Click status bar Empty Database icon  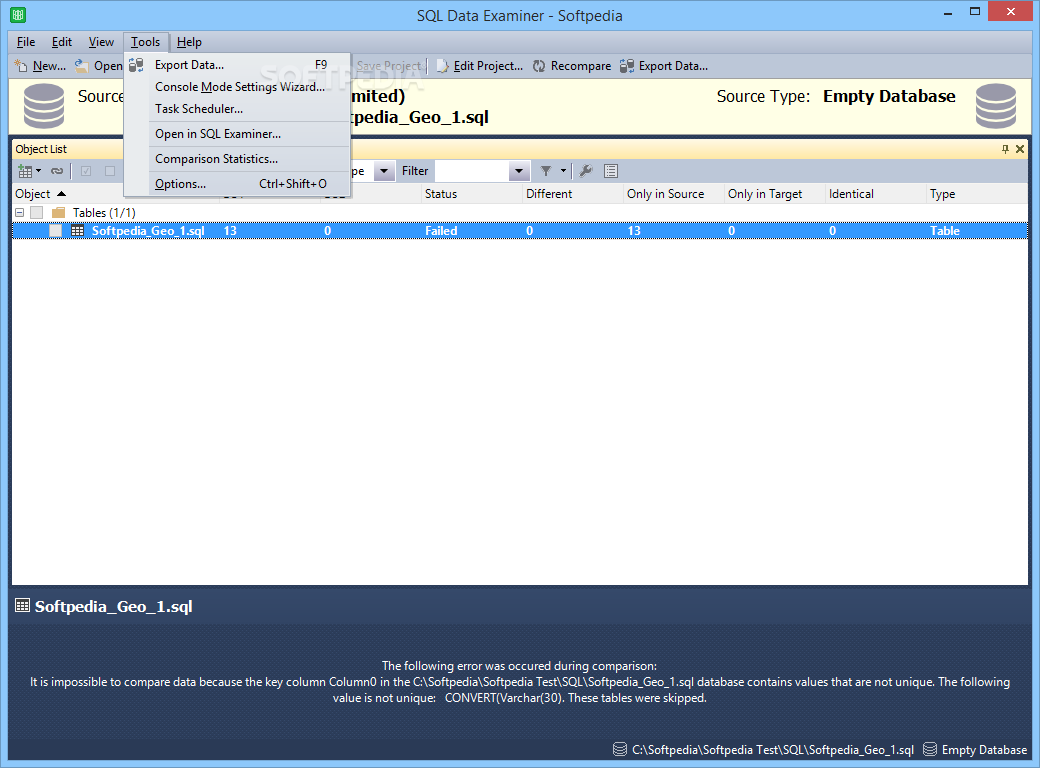click(930, 749)
